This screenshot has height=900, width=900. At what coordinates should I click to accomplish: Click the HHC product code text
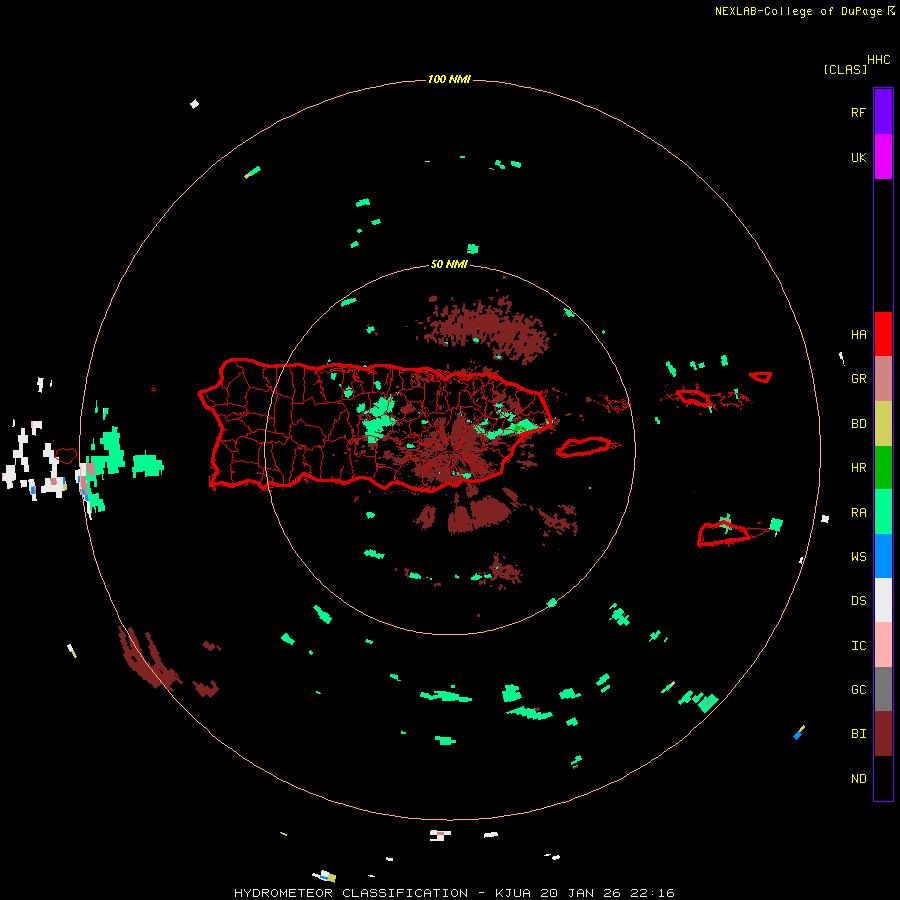pos(879,60)
